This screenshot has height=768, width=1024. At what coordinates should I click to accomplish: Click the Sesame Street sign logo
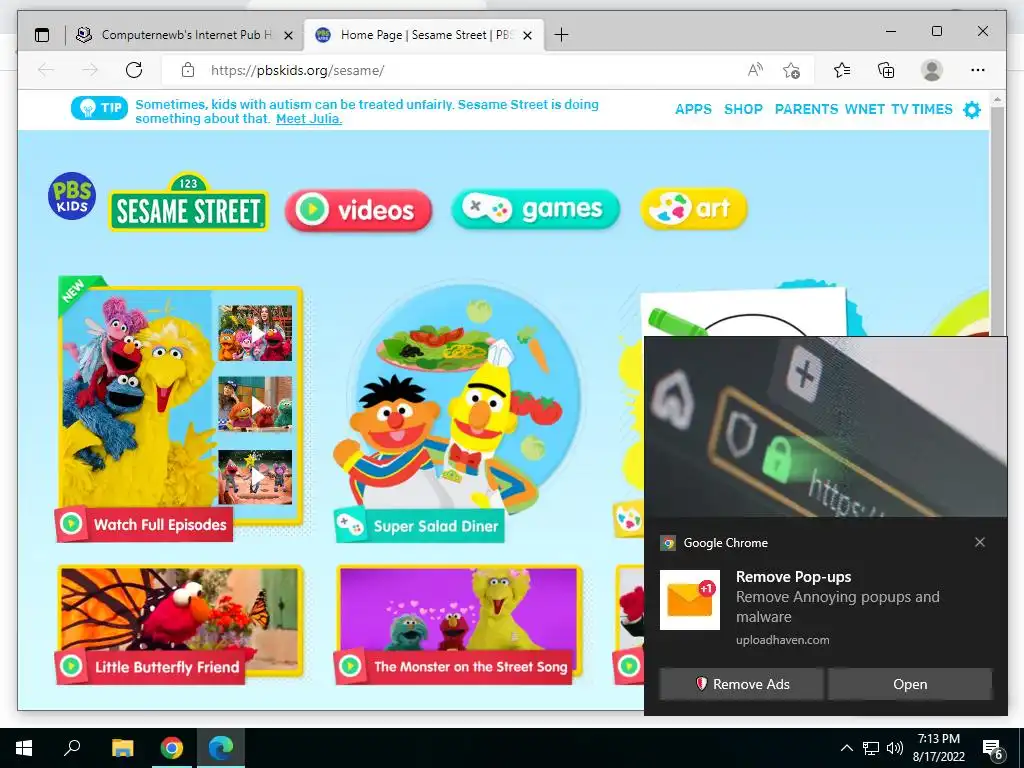point(188,202)
